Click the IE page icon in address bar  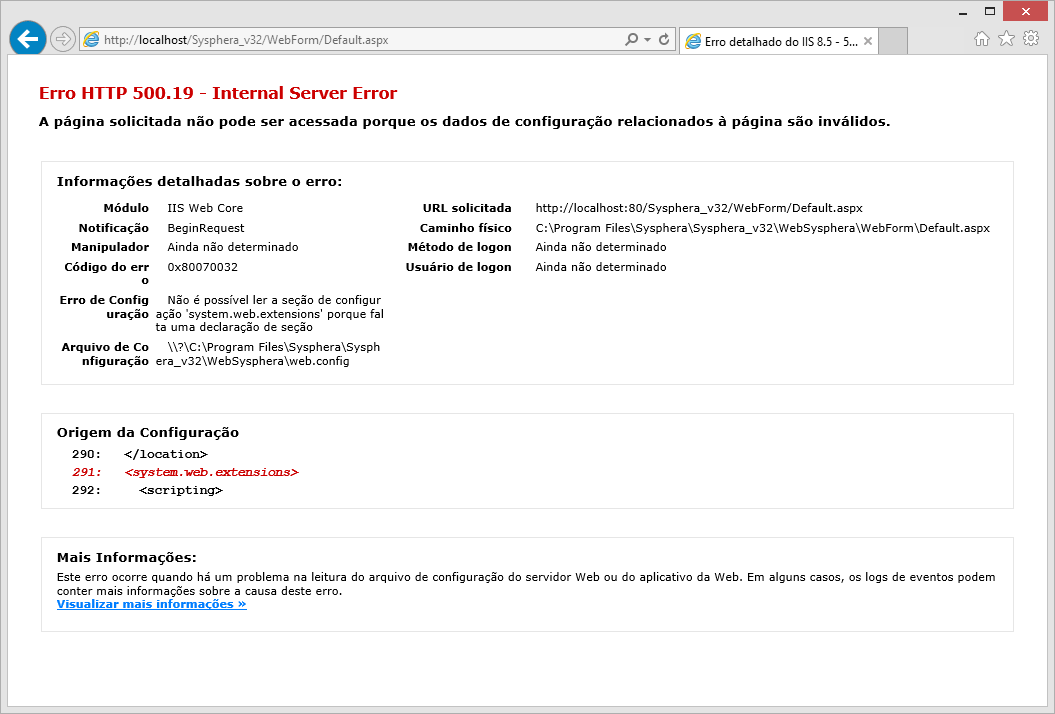[92, 40]
